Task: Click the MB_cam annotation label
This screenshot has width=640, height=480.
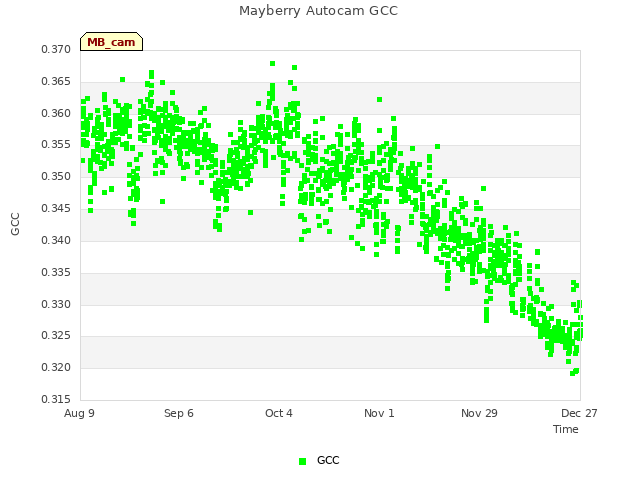Action: [111, 42]
